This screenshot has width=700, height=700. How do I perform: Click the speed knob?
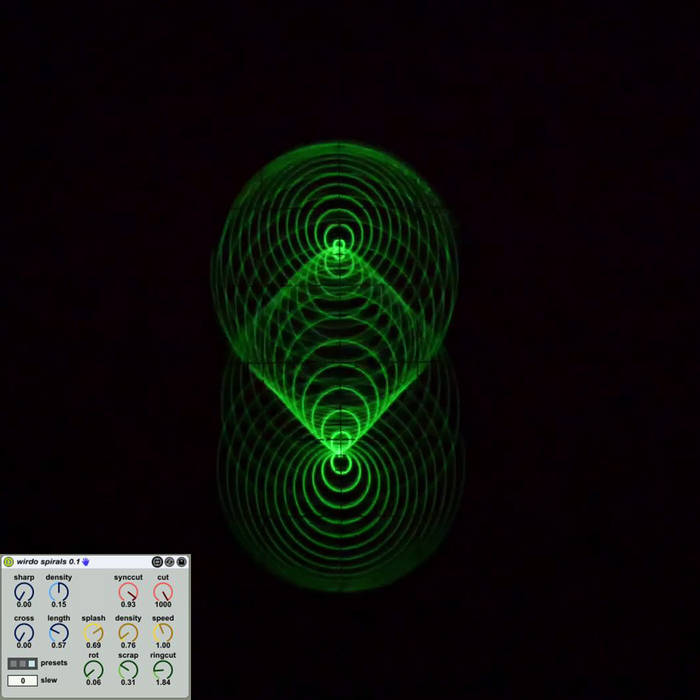[163, 633]
